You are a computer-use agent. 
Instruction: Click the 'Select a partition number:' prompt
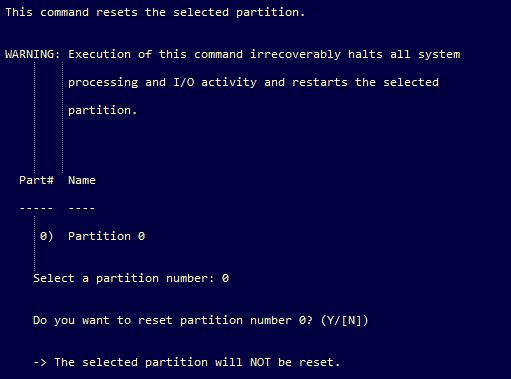click(x=124, y=278)
